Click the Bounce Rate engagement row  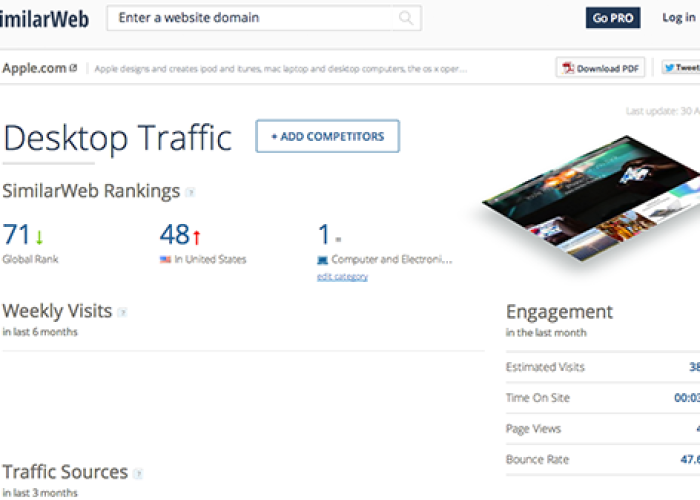coord(602,460)
